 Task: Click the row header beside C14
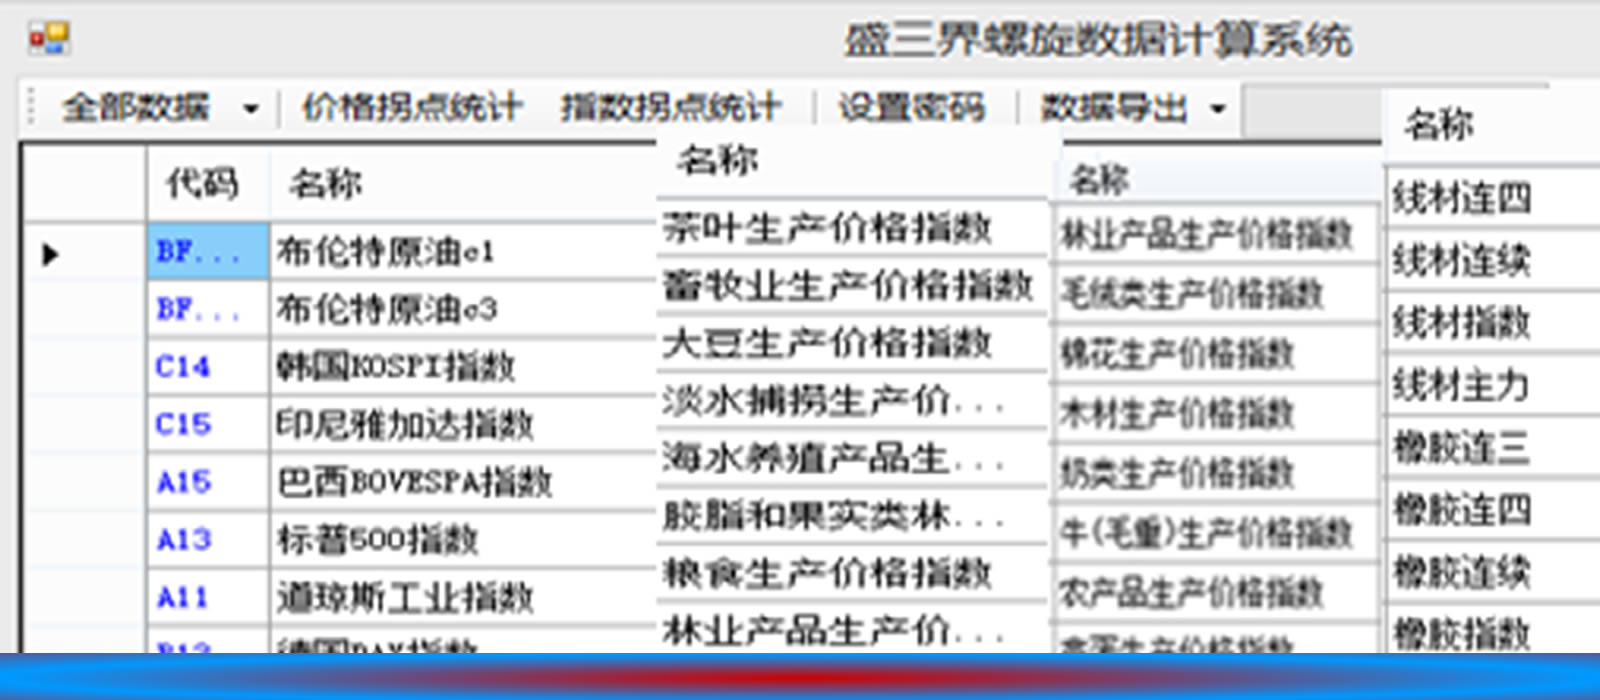coord(84,367)
